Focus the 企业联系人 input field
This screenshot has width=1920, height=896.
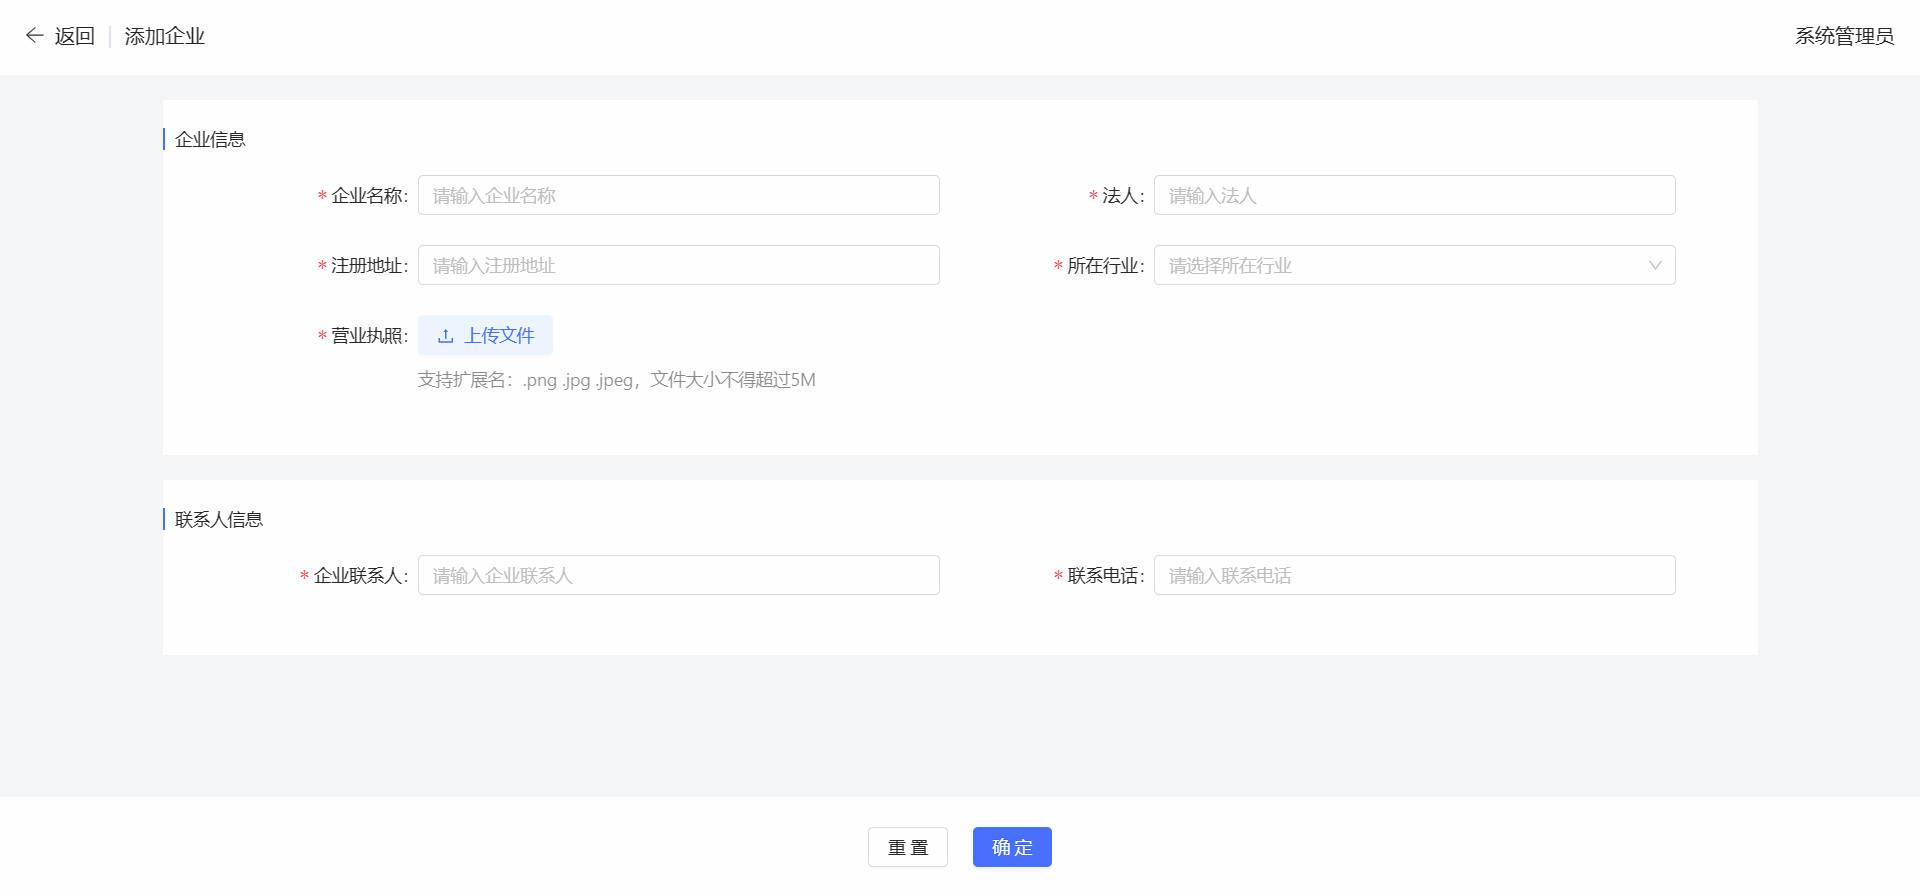(x=678, y=575)
